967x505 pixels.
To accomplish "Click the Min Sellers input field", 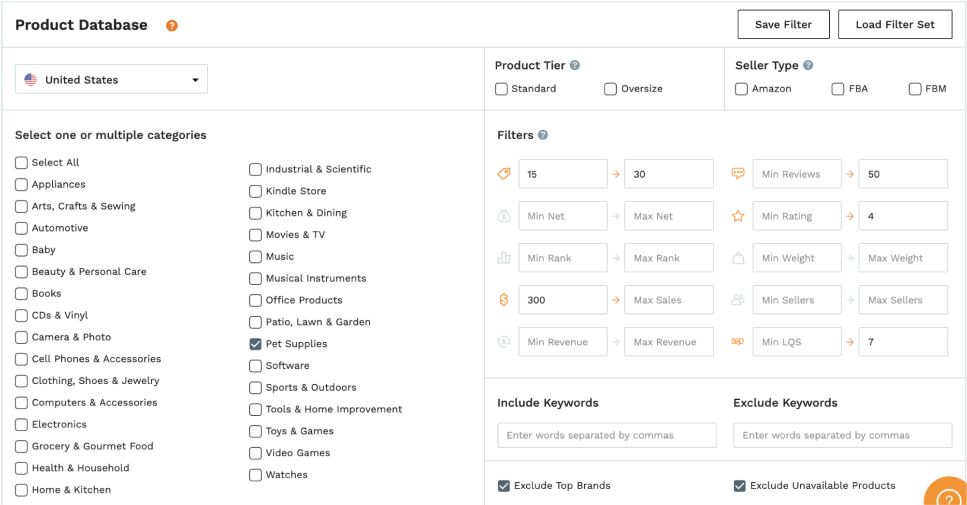I will pyautogui.click(x=797, y=300).
